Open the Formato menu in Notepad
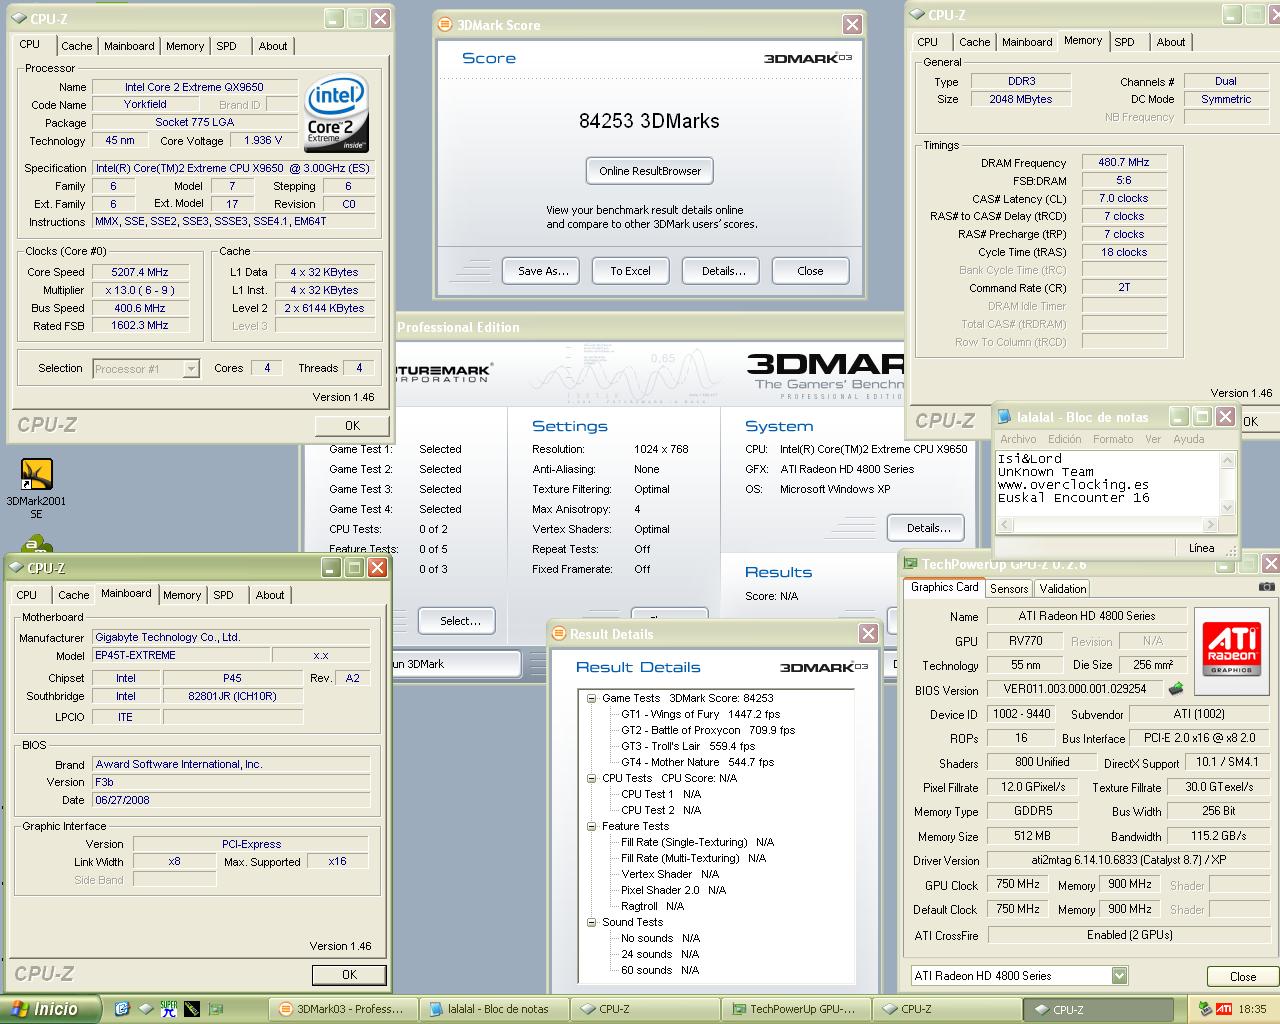 1113,439
